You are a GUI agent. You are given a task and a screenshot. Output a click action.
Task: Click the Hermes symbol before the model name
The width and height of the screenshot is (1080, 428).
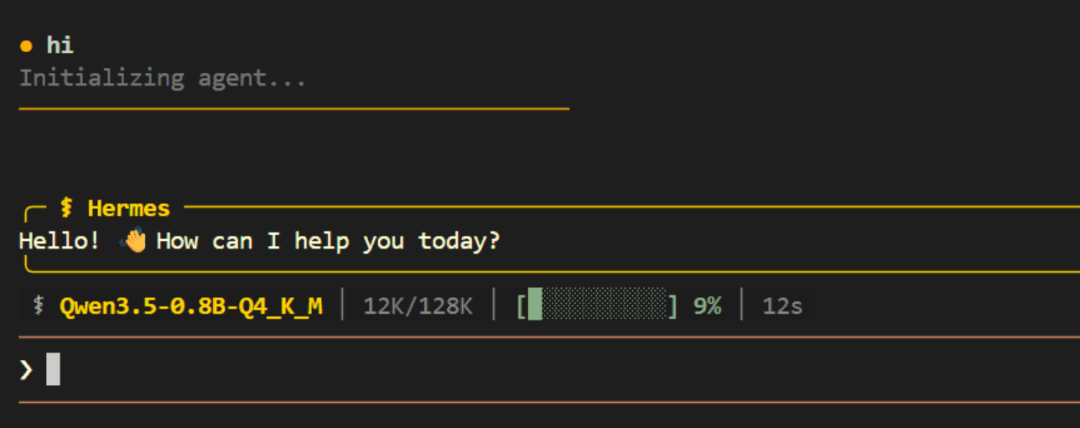coord(38,306)
